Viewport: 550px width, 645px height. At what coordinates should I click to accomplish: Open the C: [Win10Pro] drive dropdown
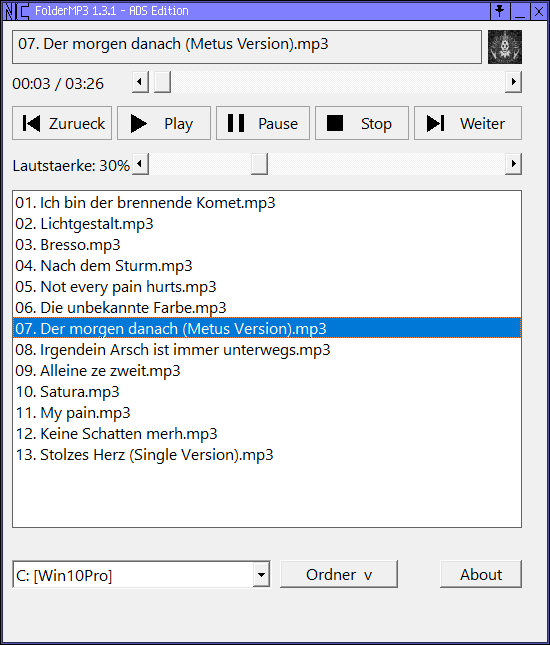[x=262, y=574]
